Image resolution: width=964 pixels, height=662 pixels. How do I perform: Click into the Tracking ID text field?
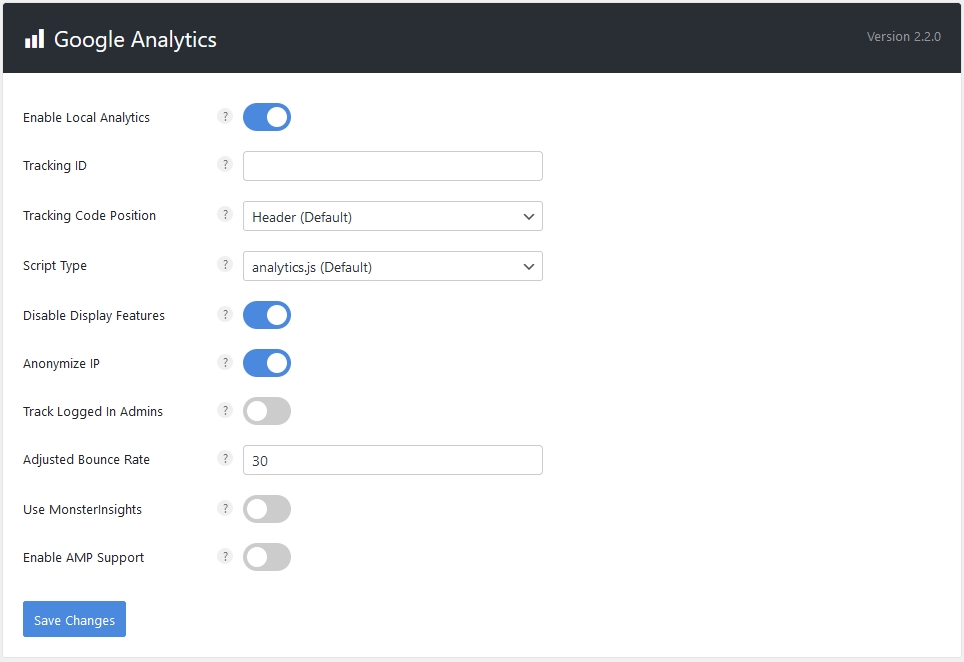(392, 166)
